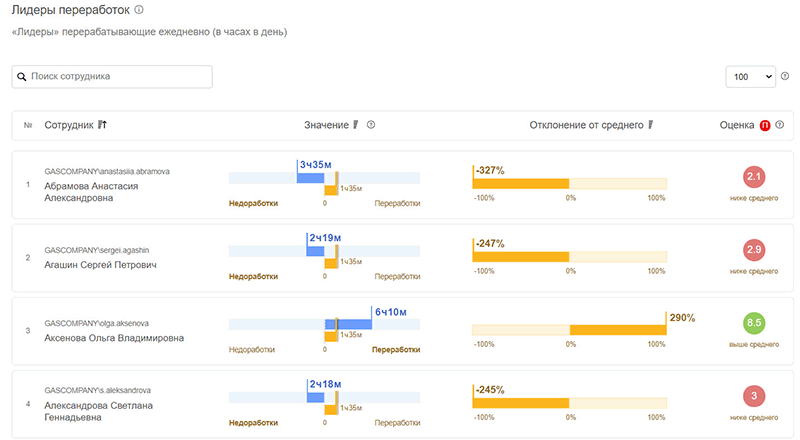Open employee Агашин Сергей Петрович
The image size is (800, 440).
pos(100,265)
